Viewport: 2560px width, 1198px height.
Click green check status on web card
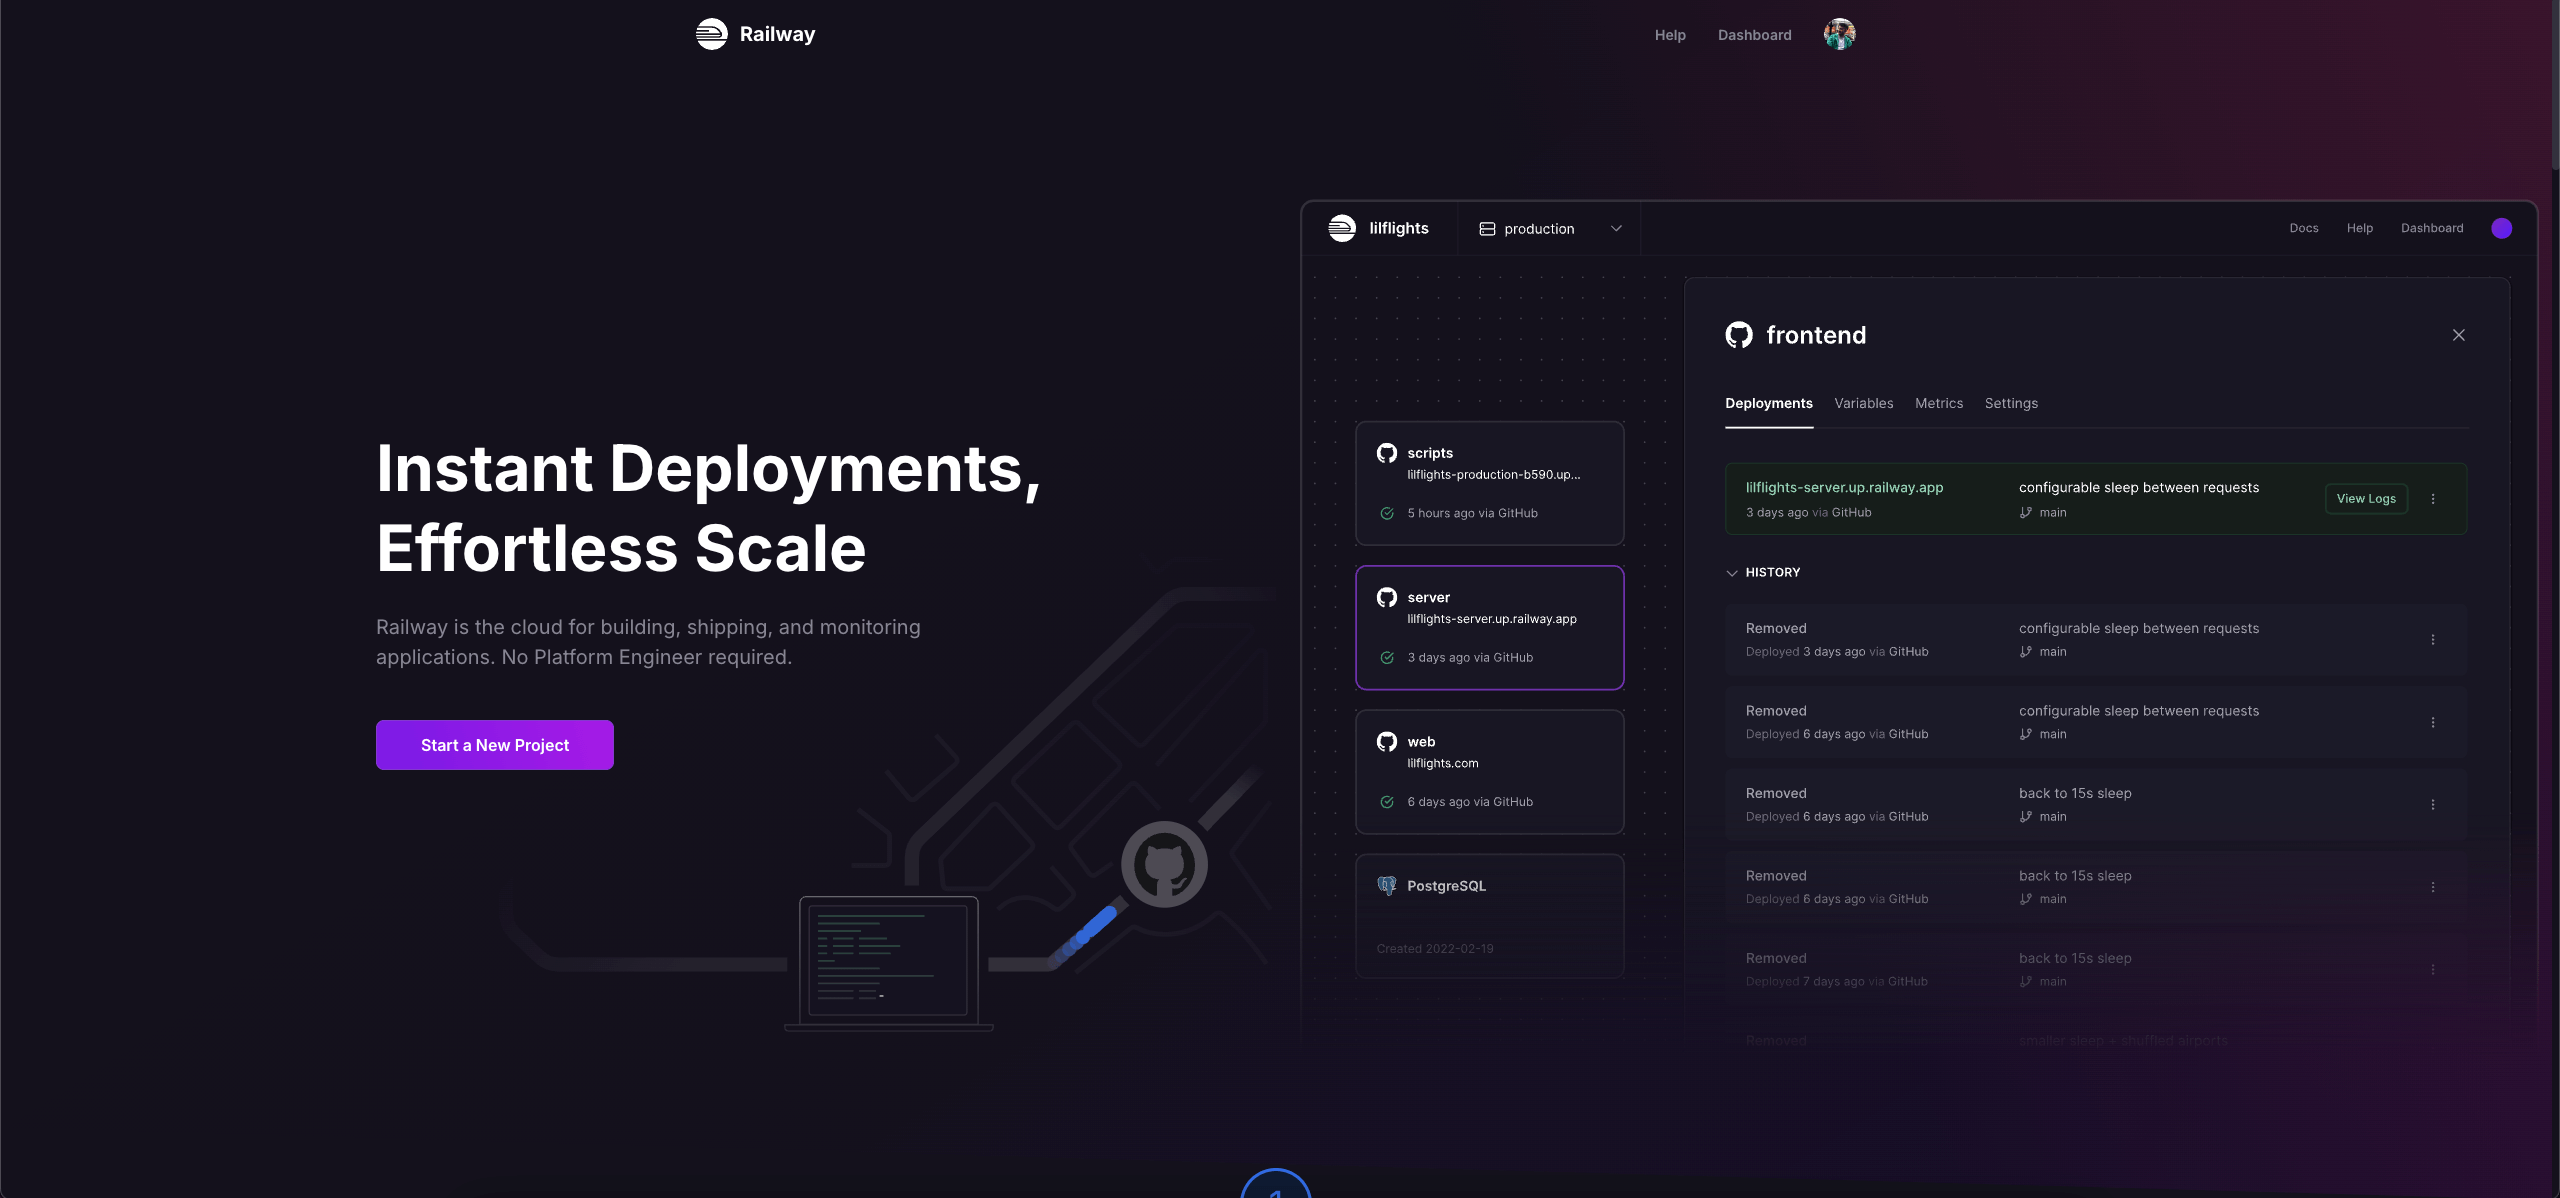point(1387,801)
